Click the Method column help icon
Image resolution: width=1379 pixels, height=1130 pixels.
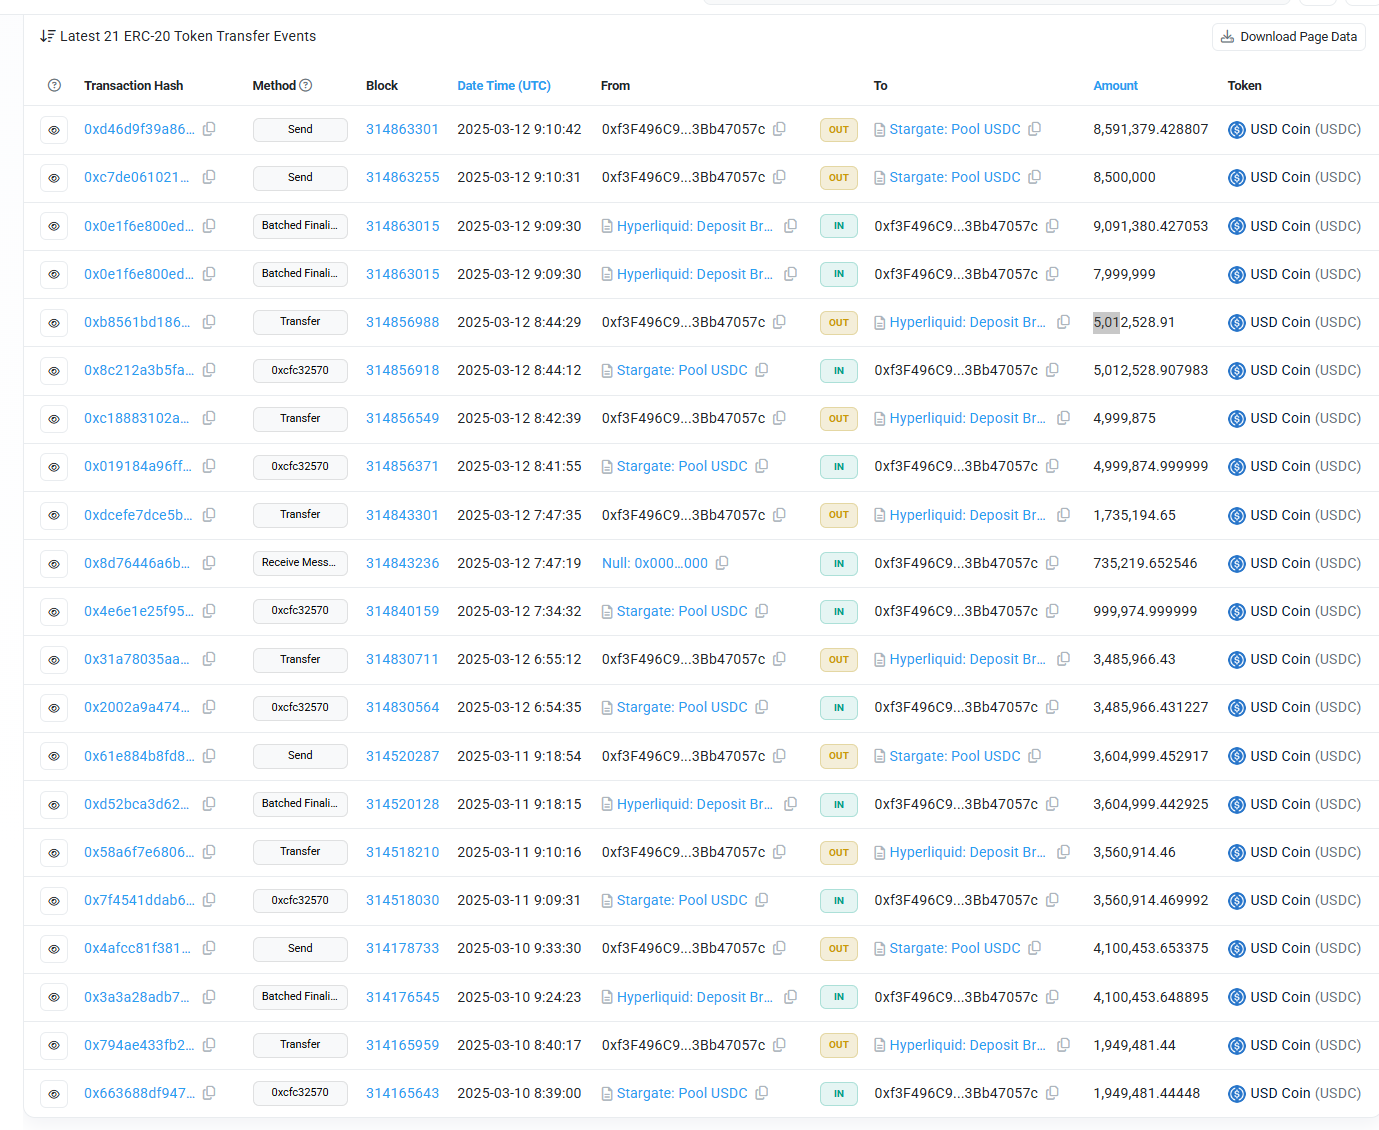point(306,86)
